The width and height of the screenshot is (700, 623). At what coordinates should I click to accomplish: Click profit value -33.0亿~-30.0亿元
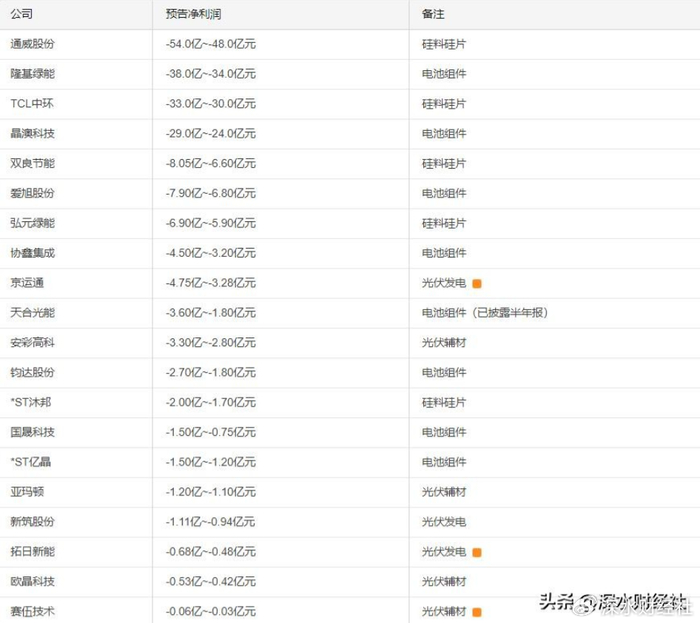(x=211, y=104)
